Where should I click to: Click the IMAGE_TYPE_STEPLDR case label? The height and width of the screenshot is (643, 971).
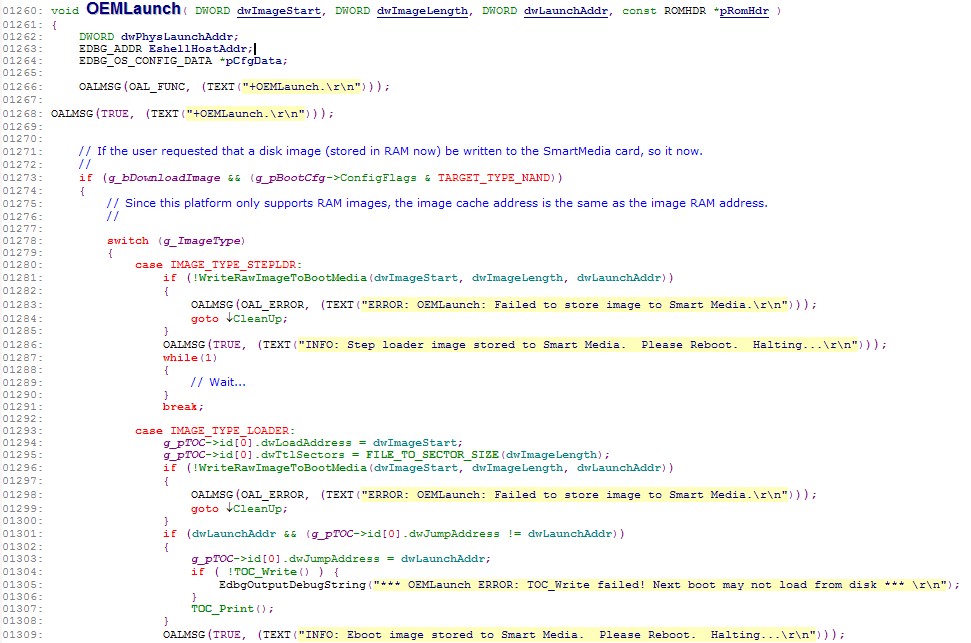point(233,265)
